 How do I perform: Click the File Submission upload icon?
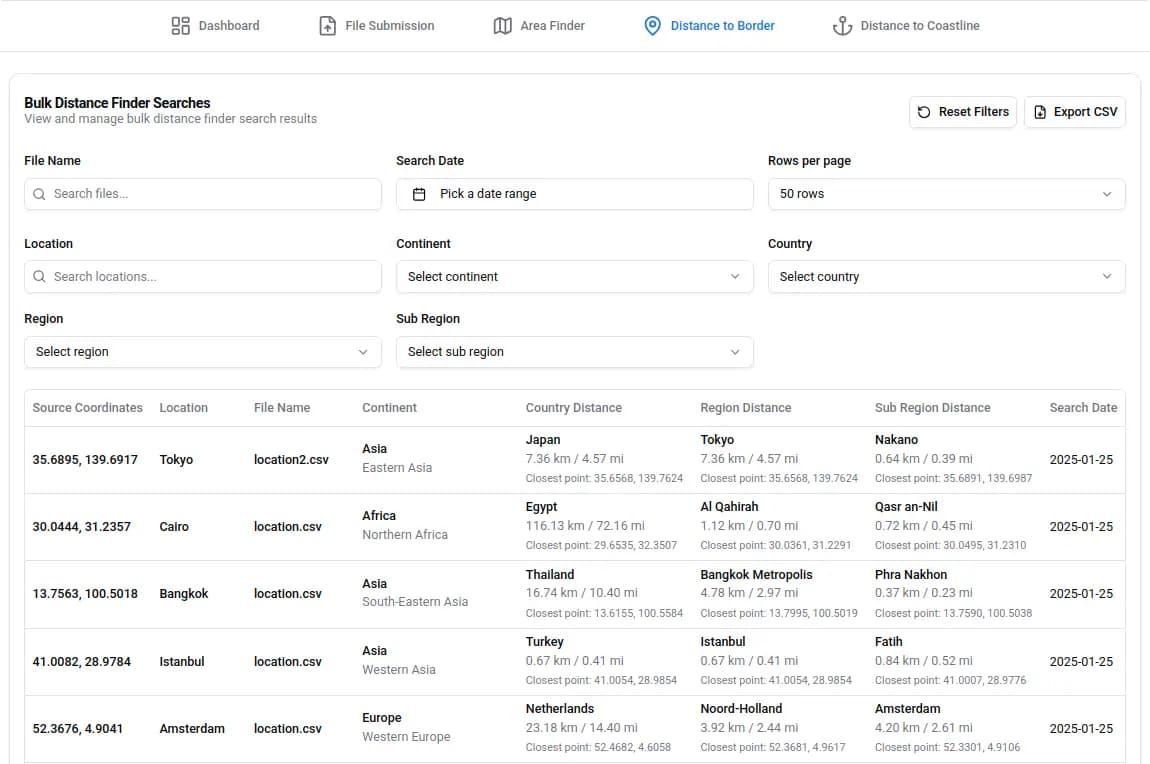[327, 26]
